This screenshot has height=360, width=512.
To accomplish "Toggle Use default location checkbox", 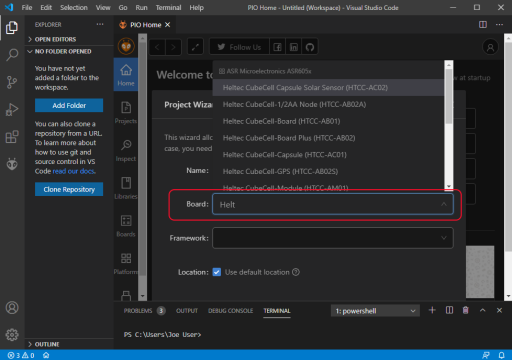I will (217, 272).
